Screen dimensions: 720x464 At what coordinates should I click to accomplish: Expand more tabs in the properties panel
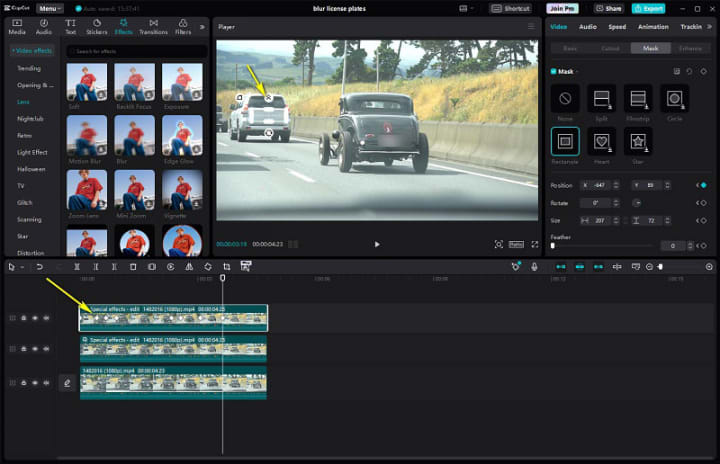click(x=711, y=27)
